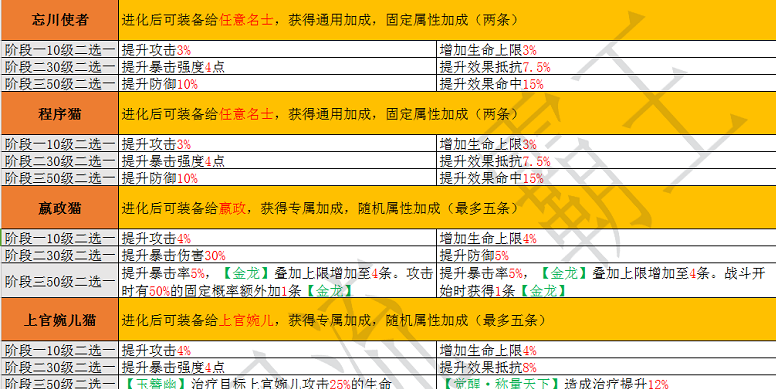The height and width of the screenshot is (389, 776).
Task: Select 提升防御10% in 忘川使者 section
Action: point(278,83)
